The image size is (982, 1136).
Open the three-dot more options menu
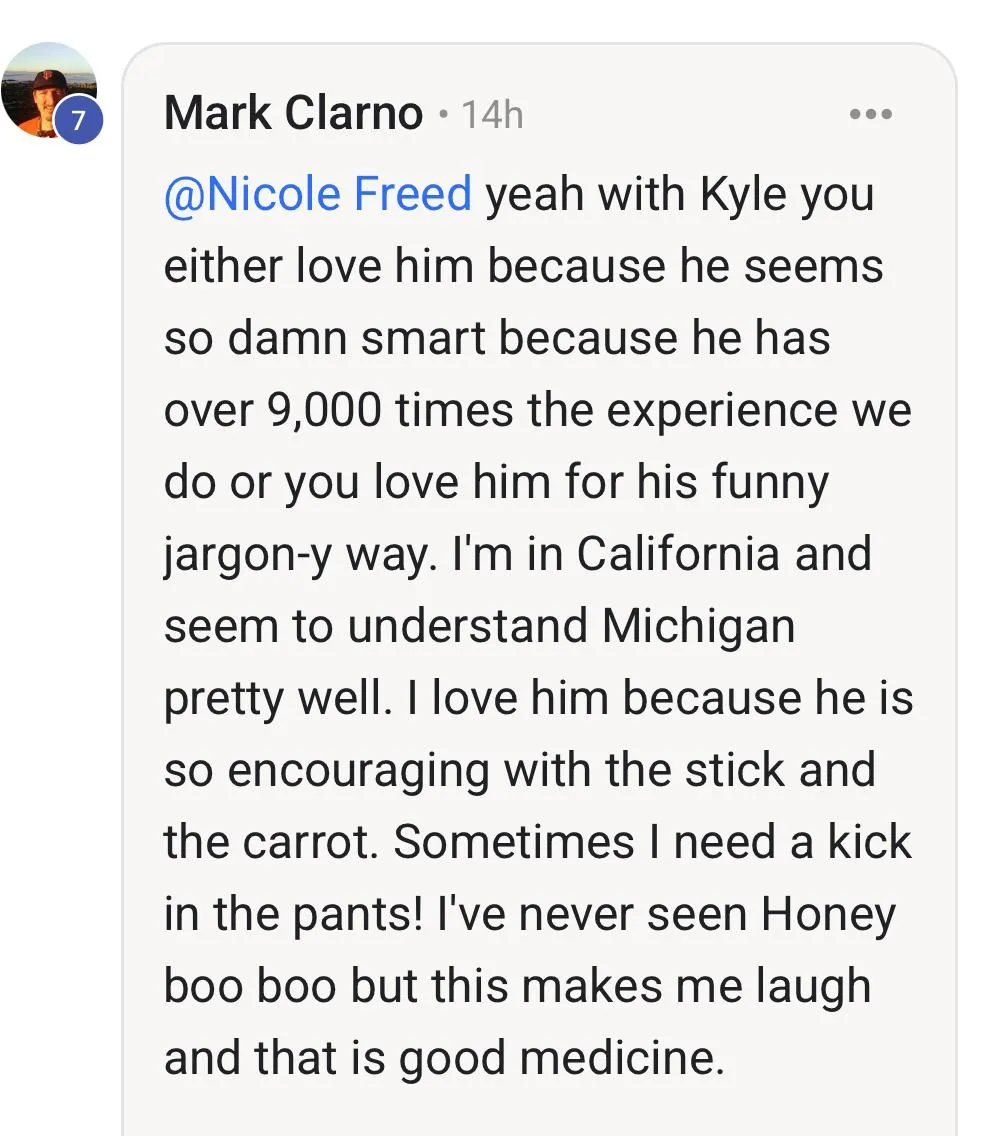[869, 114]
